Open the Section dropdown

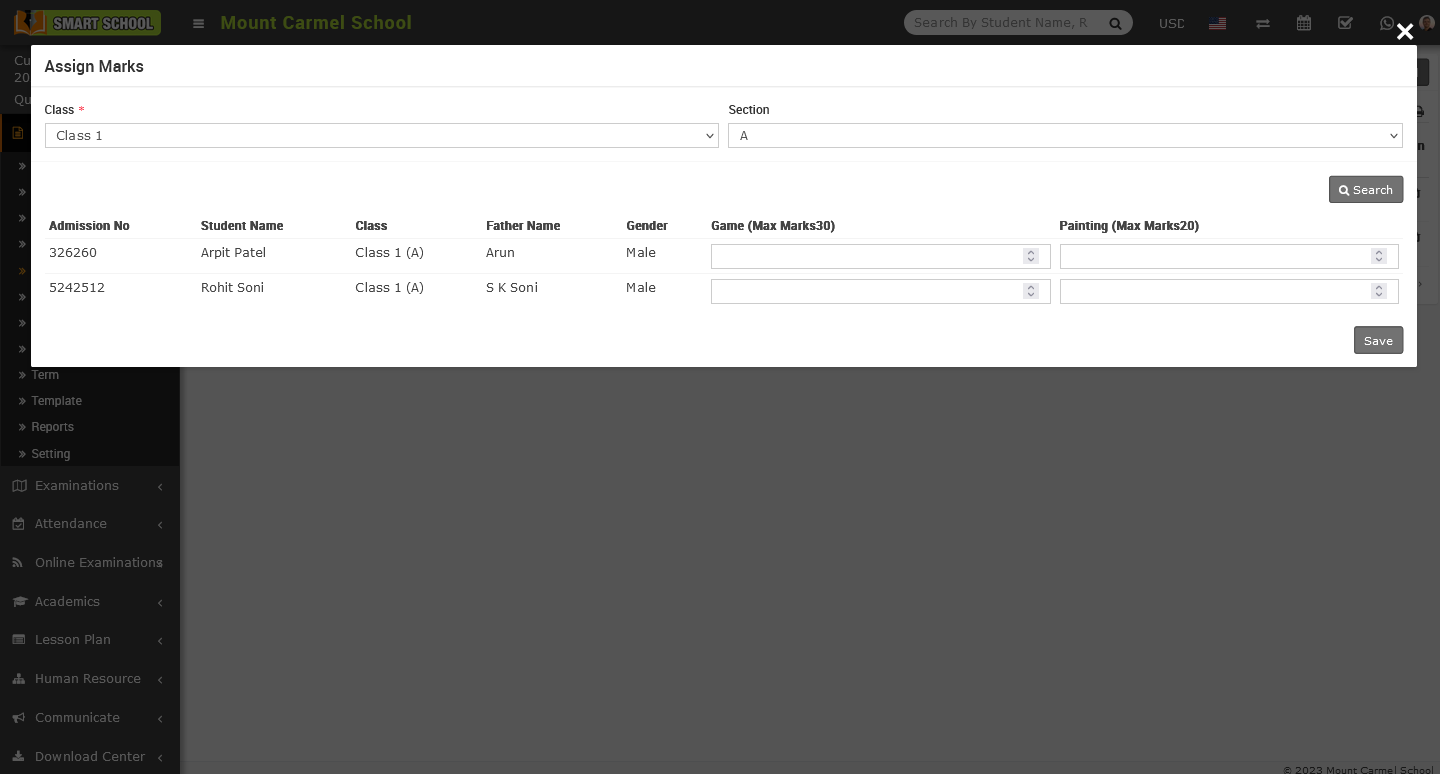pyautogui.click(x=1064, y=136)
